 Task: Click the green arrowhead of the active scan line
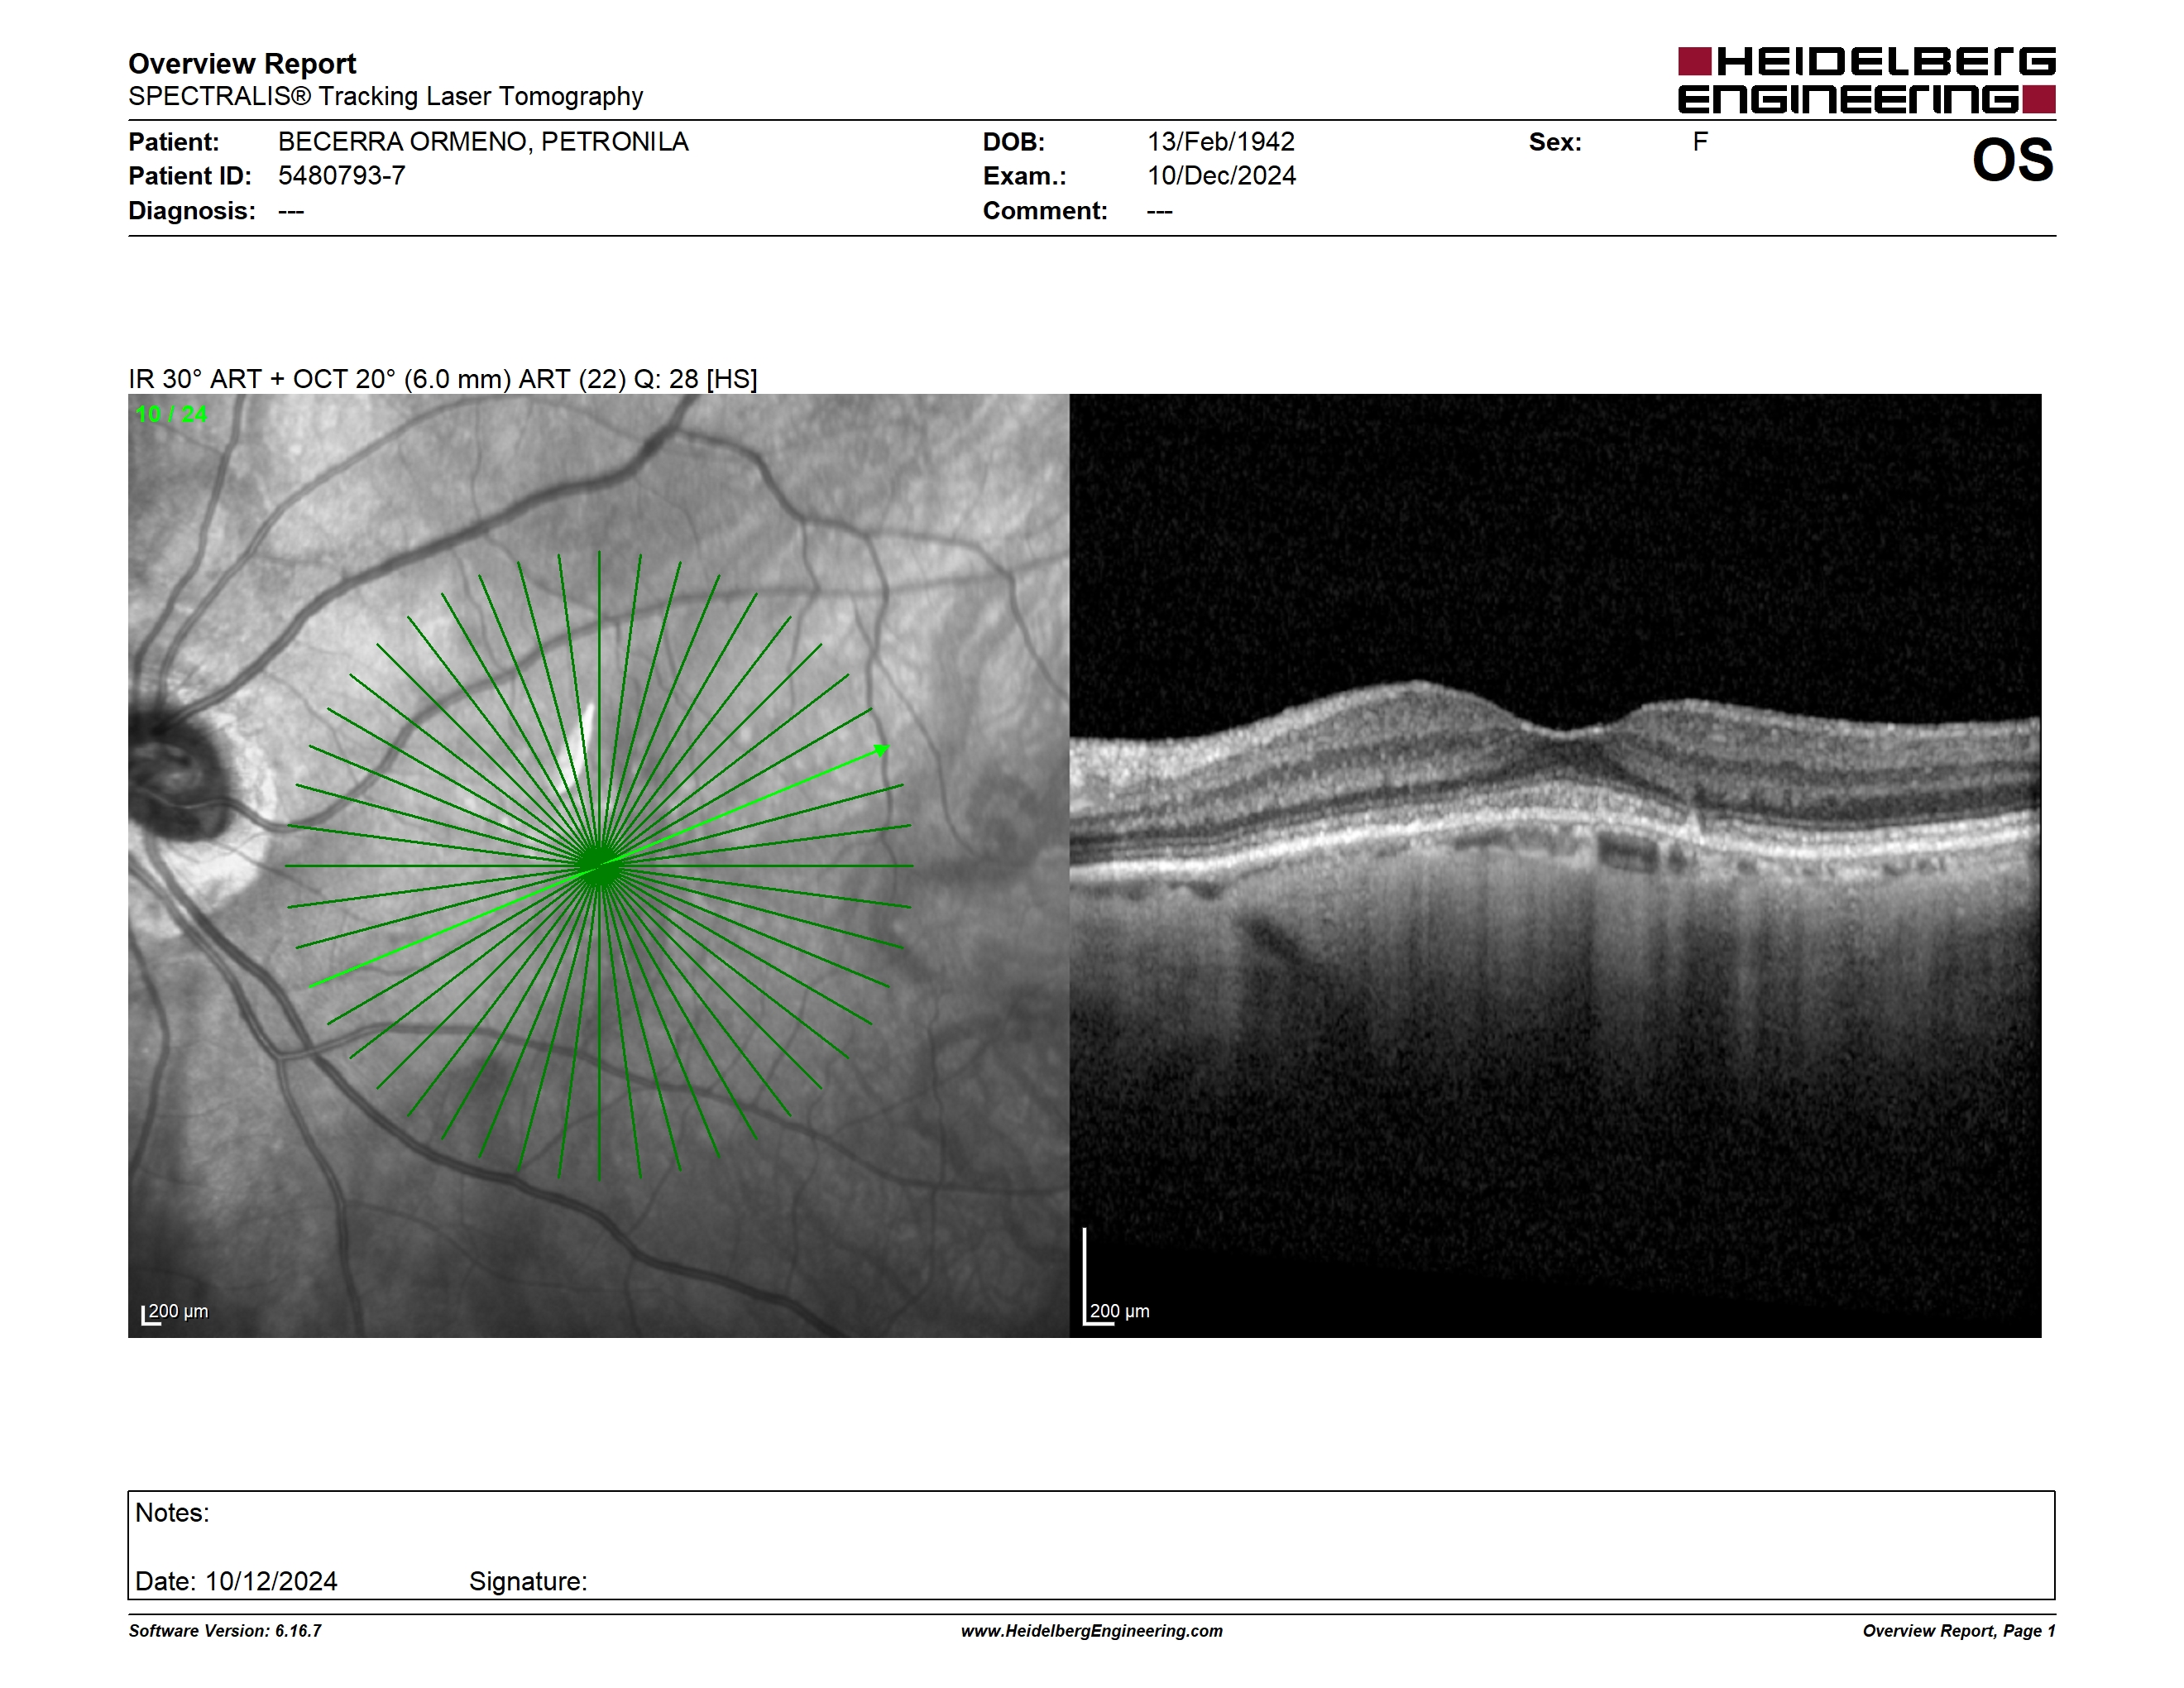[881, 750]
